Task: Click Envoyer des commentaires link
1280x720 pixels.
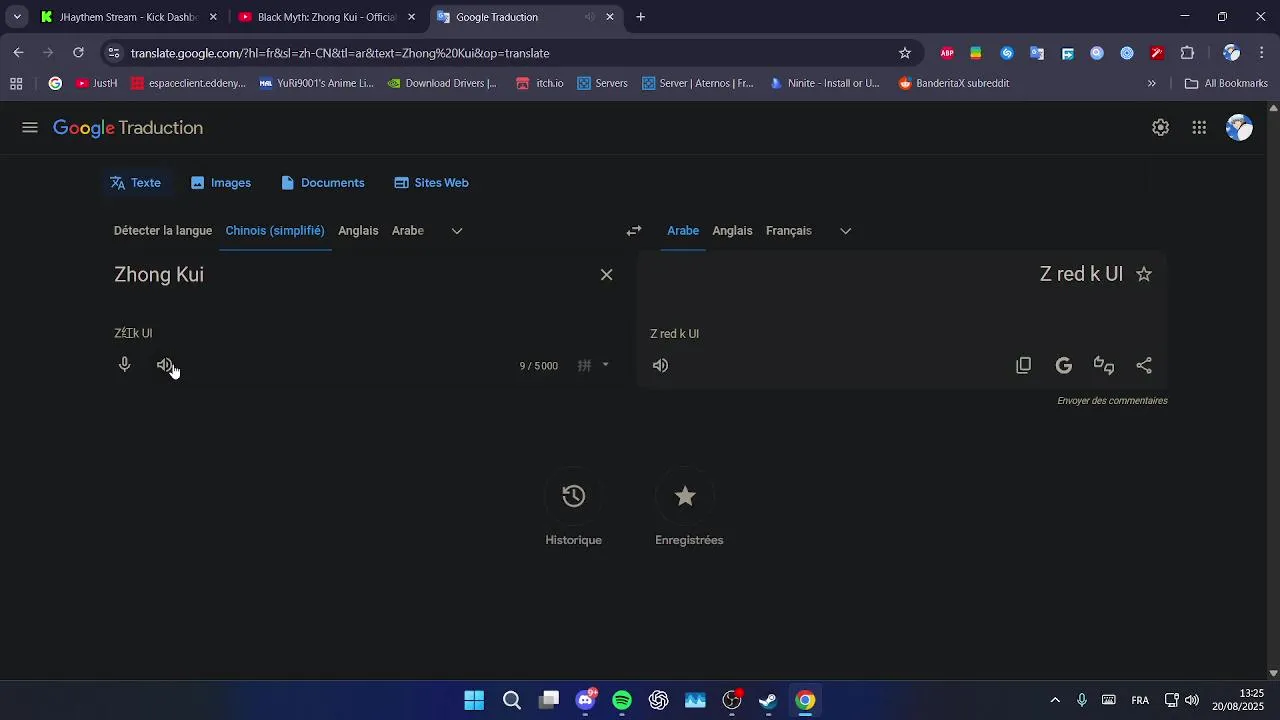Action: [1112, 401]
